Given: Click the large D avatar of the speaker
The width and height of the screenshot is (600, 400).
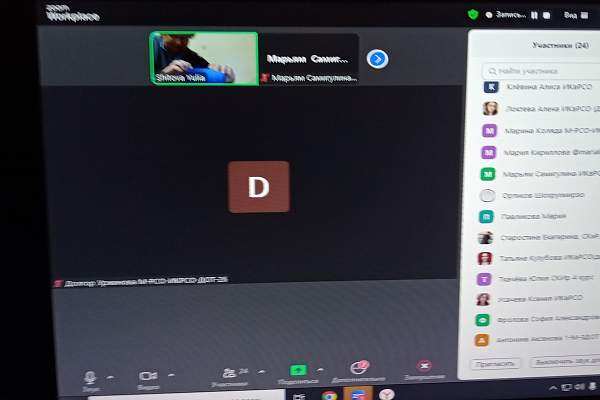Looking at the screenshot, I should 259,187.
